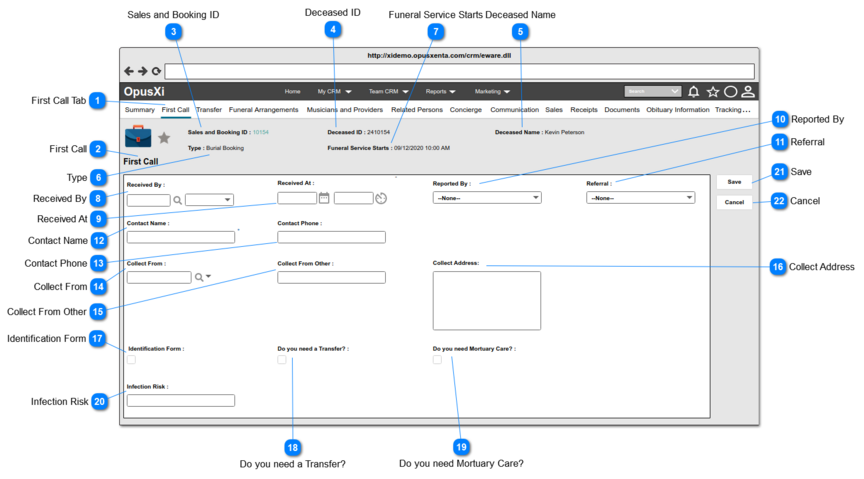This screenshot has height=479, width=864.
Task: Open Received By secondary dropdown
Action: tap(209, 200)
